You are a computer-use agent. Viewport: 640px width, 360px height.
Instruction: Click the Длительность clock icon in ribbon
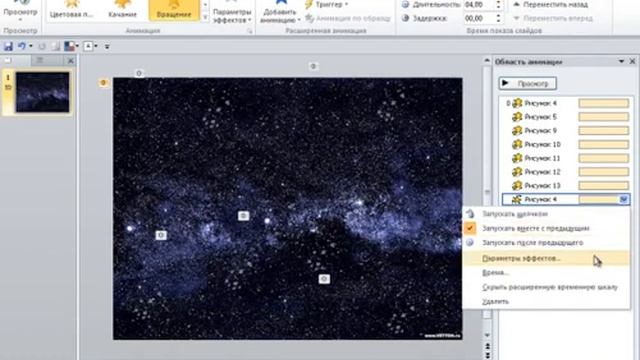pos(405,4)
